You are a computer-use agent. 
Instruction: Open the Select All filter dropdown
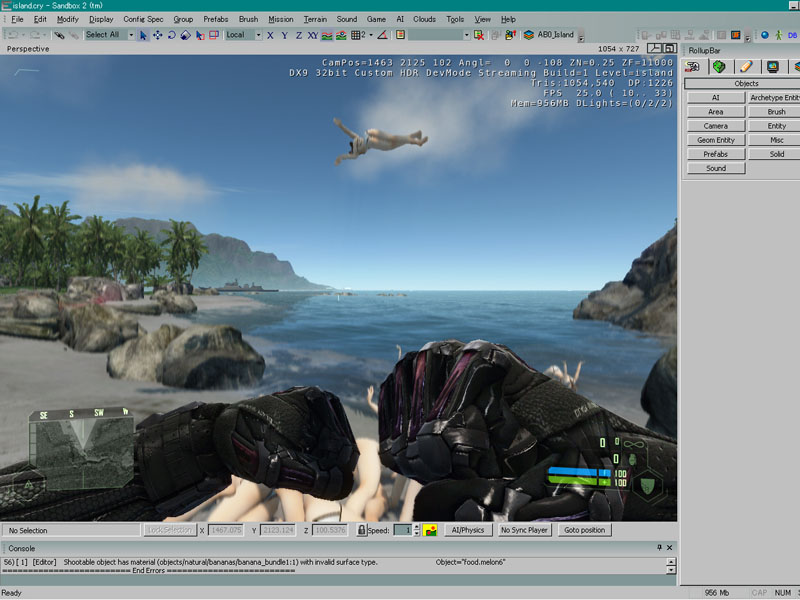(x=131, y=35)
